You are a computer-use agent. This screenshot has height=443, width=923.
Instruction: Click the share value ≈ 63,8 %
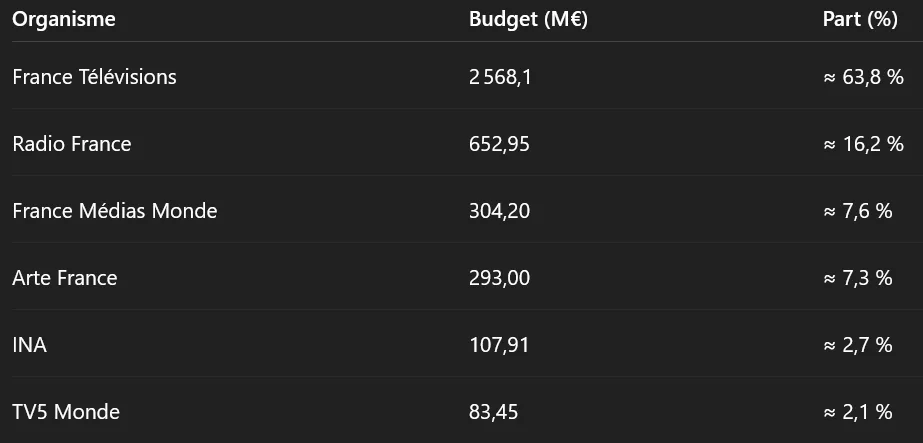point(864,77)
